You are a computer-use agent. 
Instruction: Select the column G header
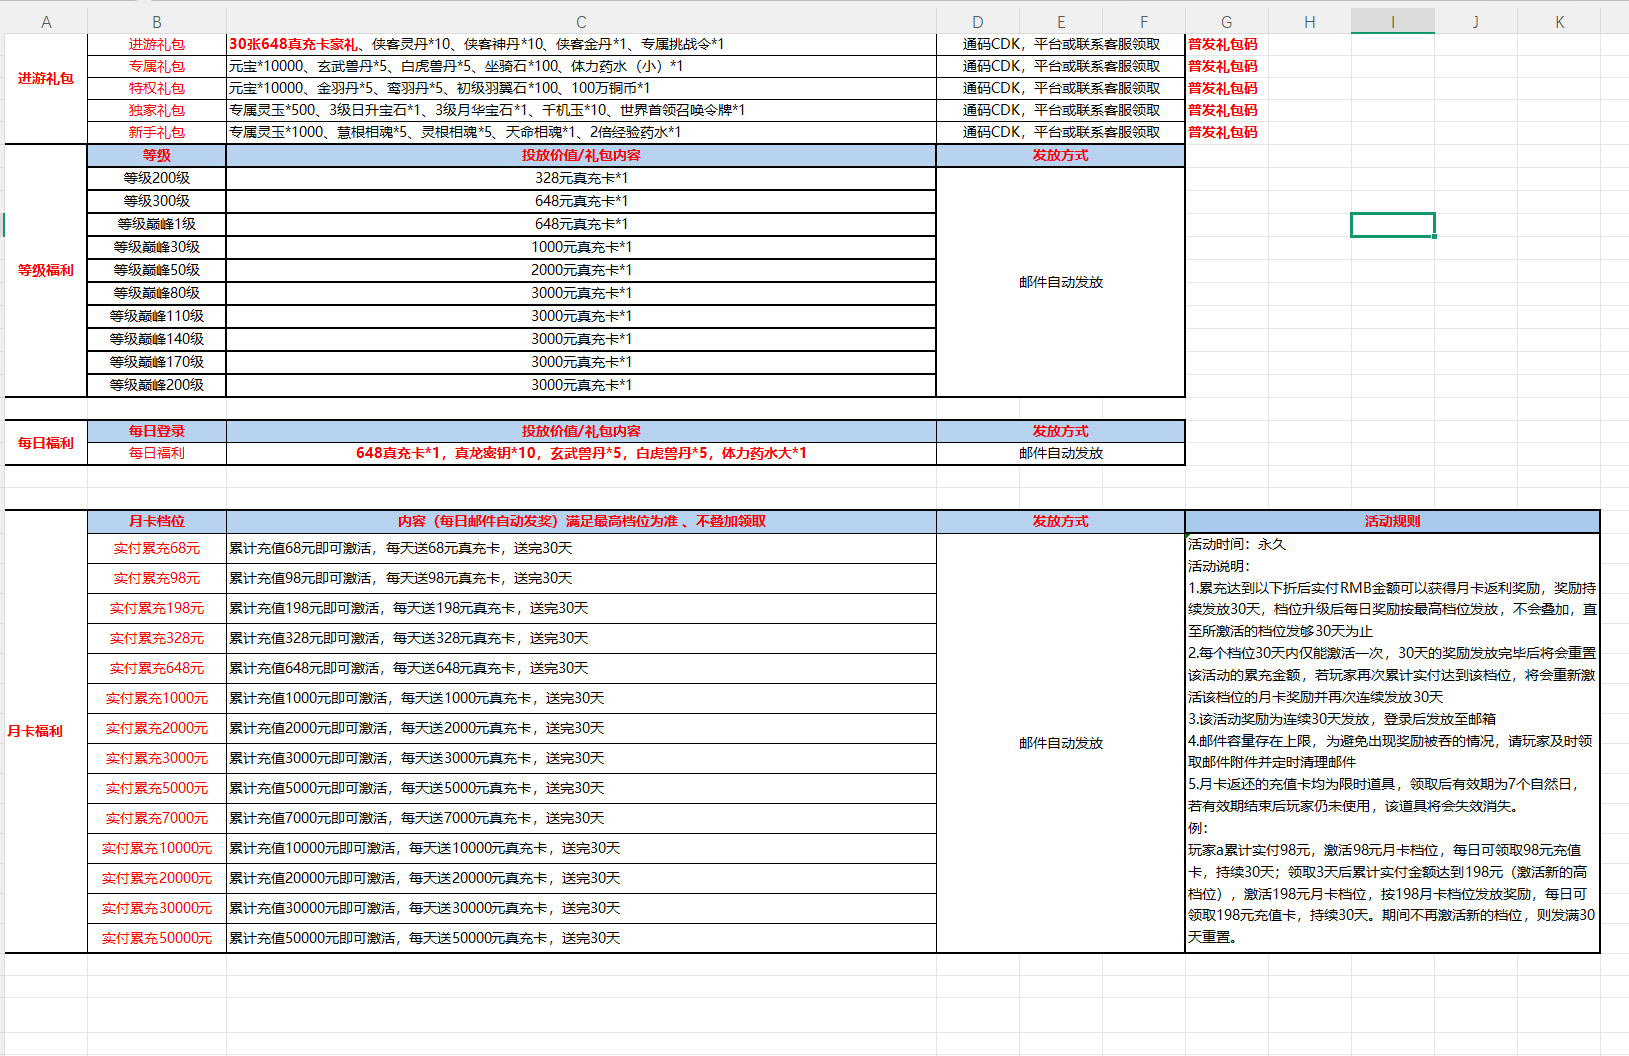point(1226,22)
